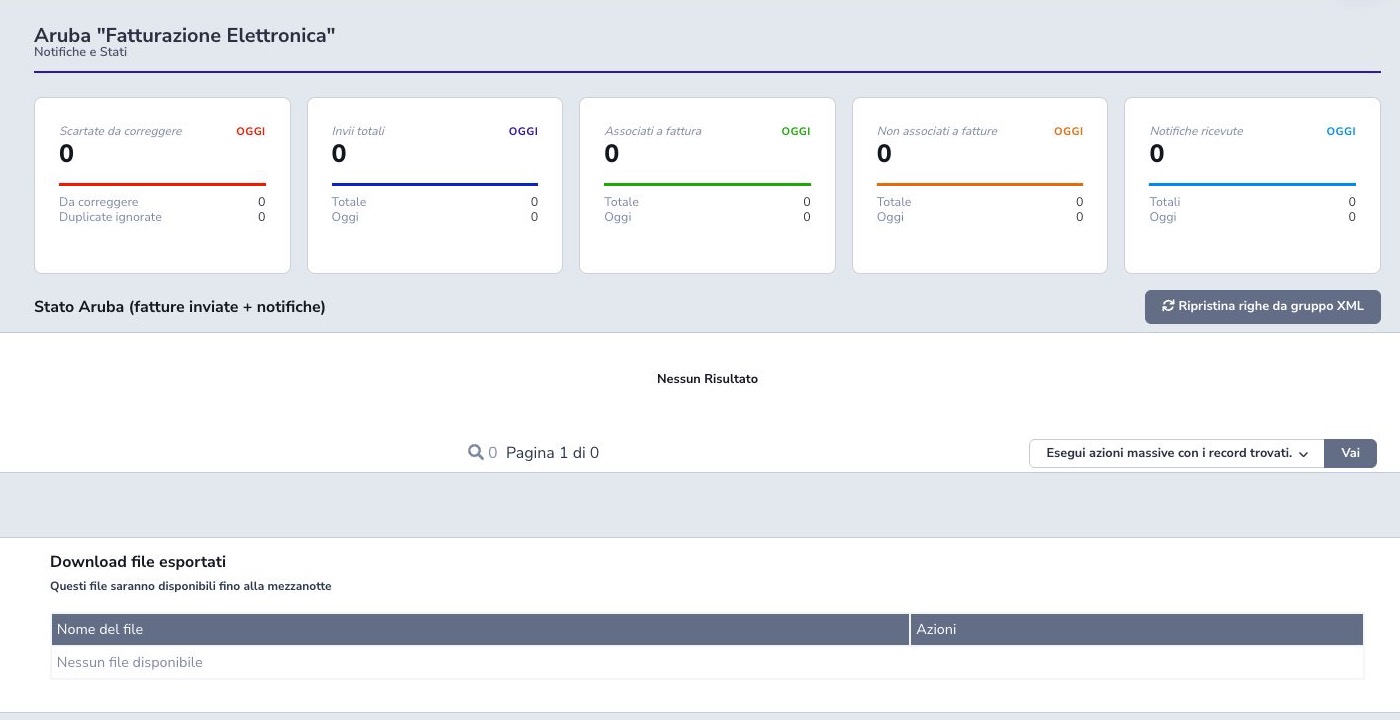The image size is (1400, 720).
Task: Click the Notifiche ricevute card title
Action: (x=1196, y=131)
